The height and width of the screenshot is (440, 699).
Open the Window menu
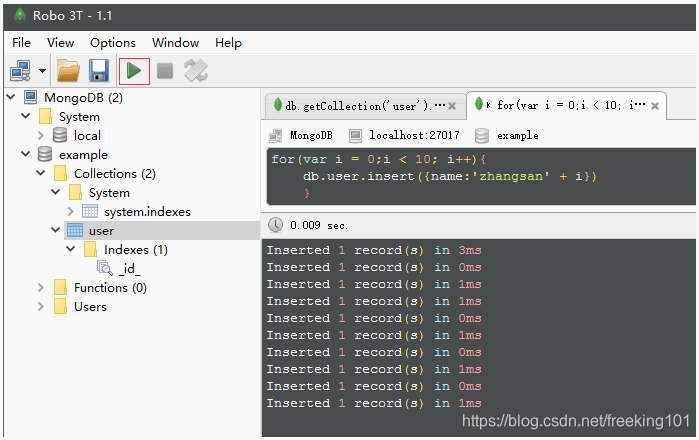[175, 43]
